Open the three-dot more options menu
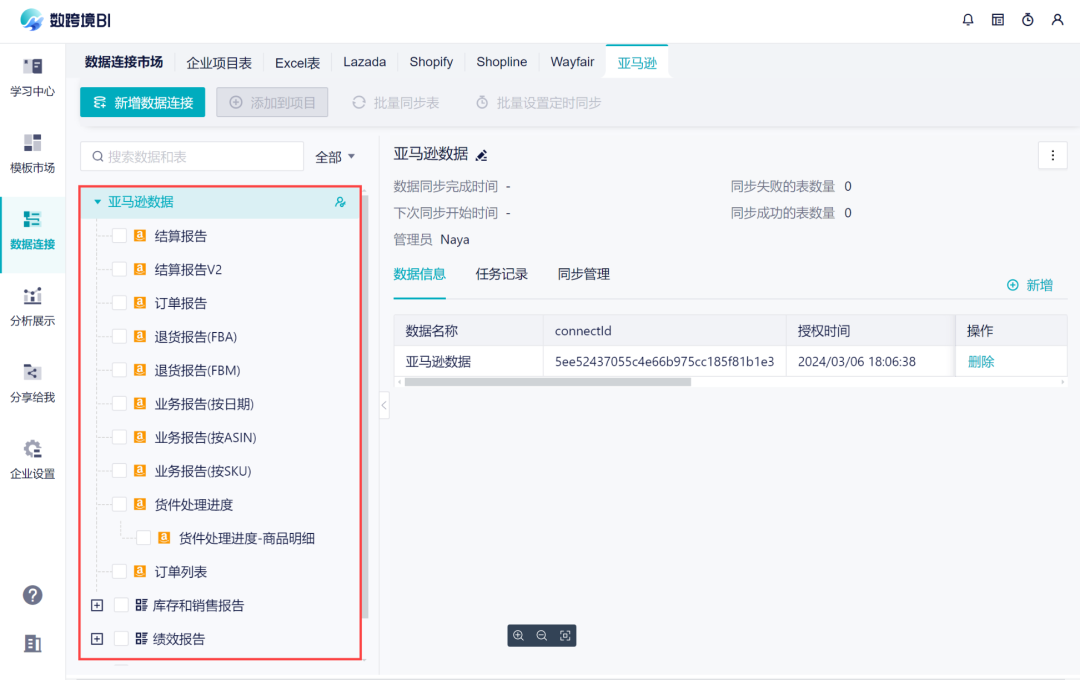1080x680 pixels. point(1052,156)
